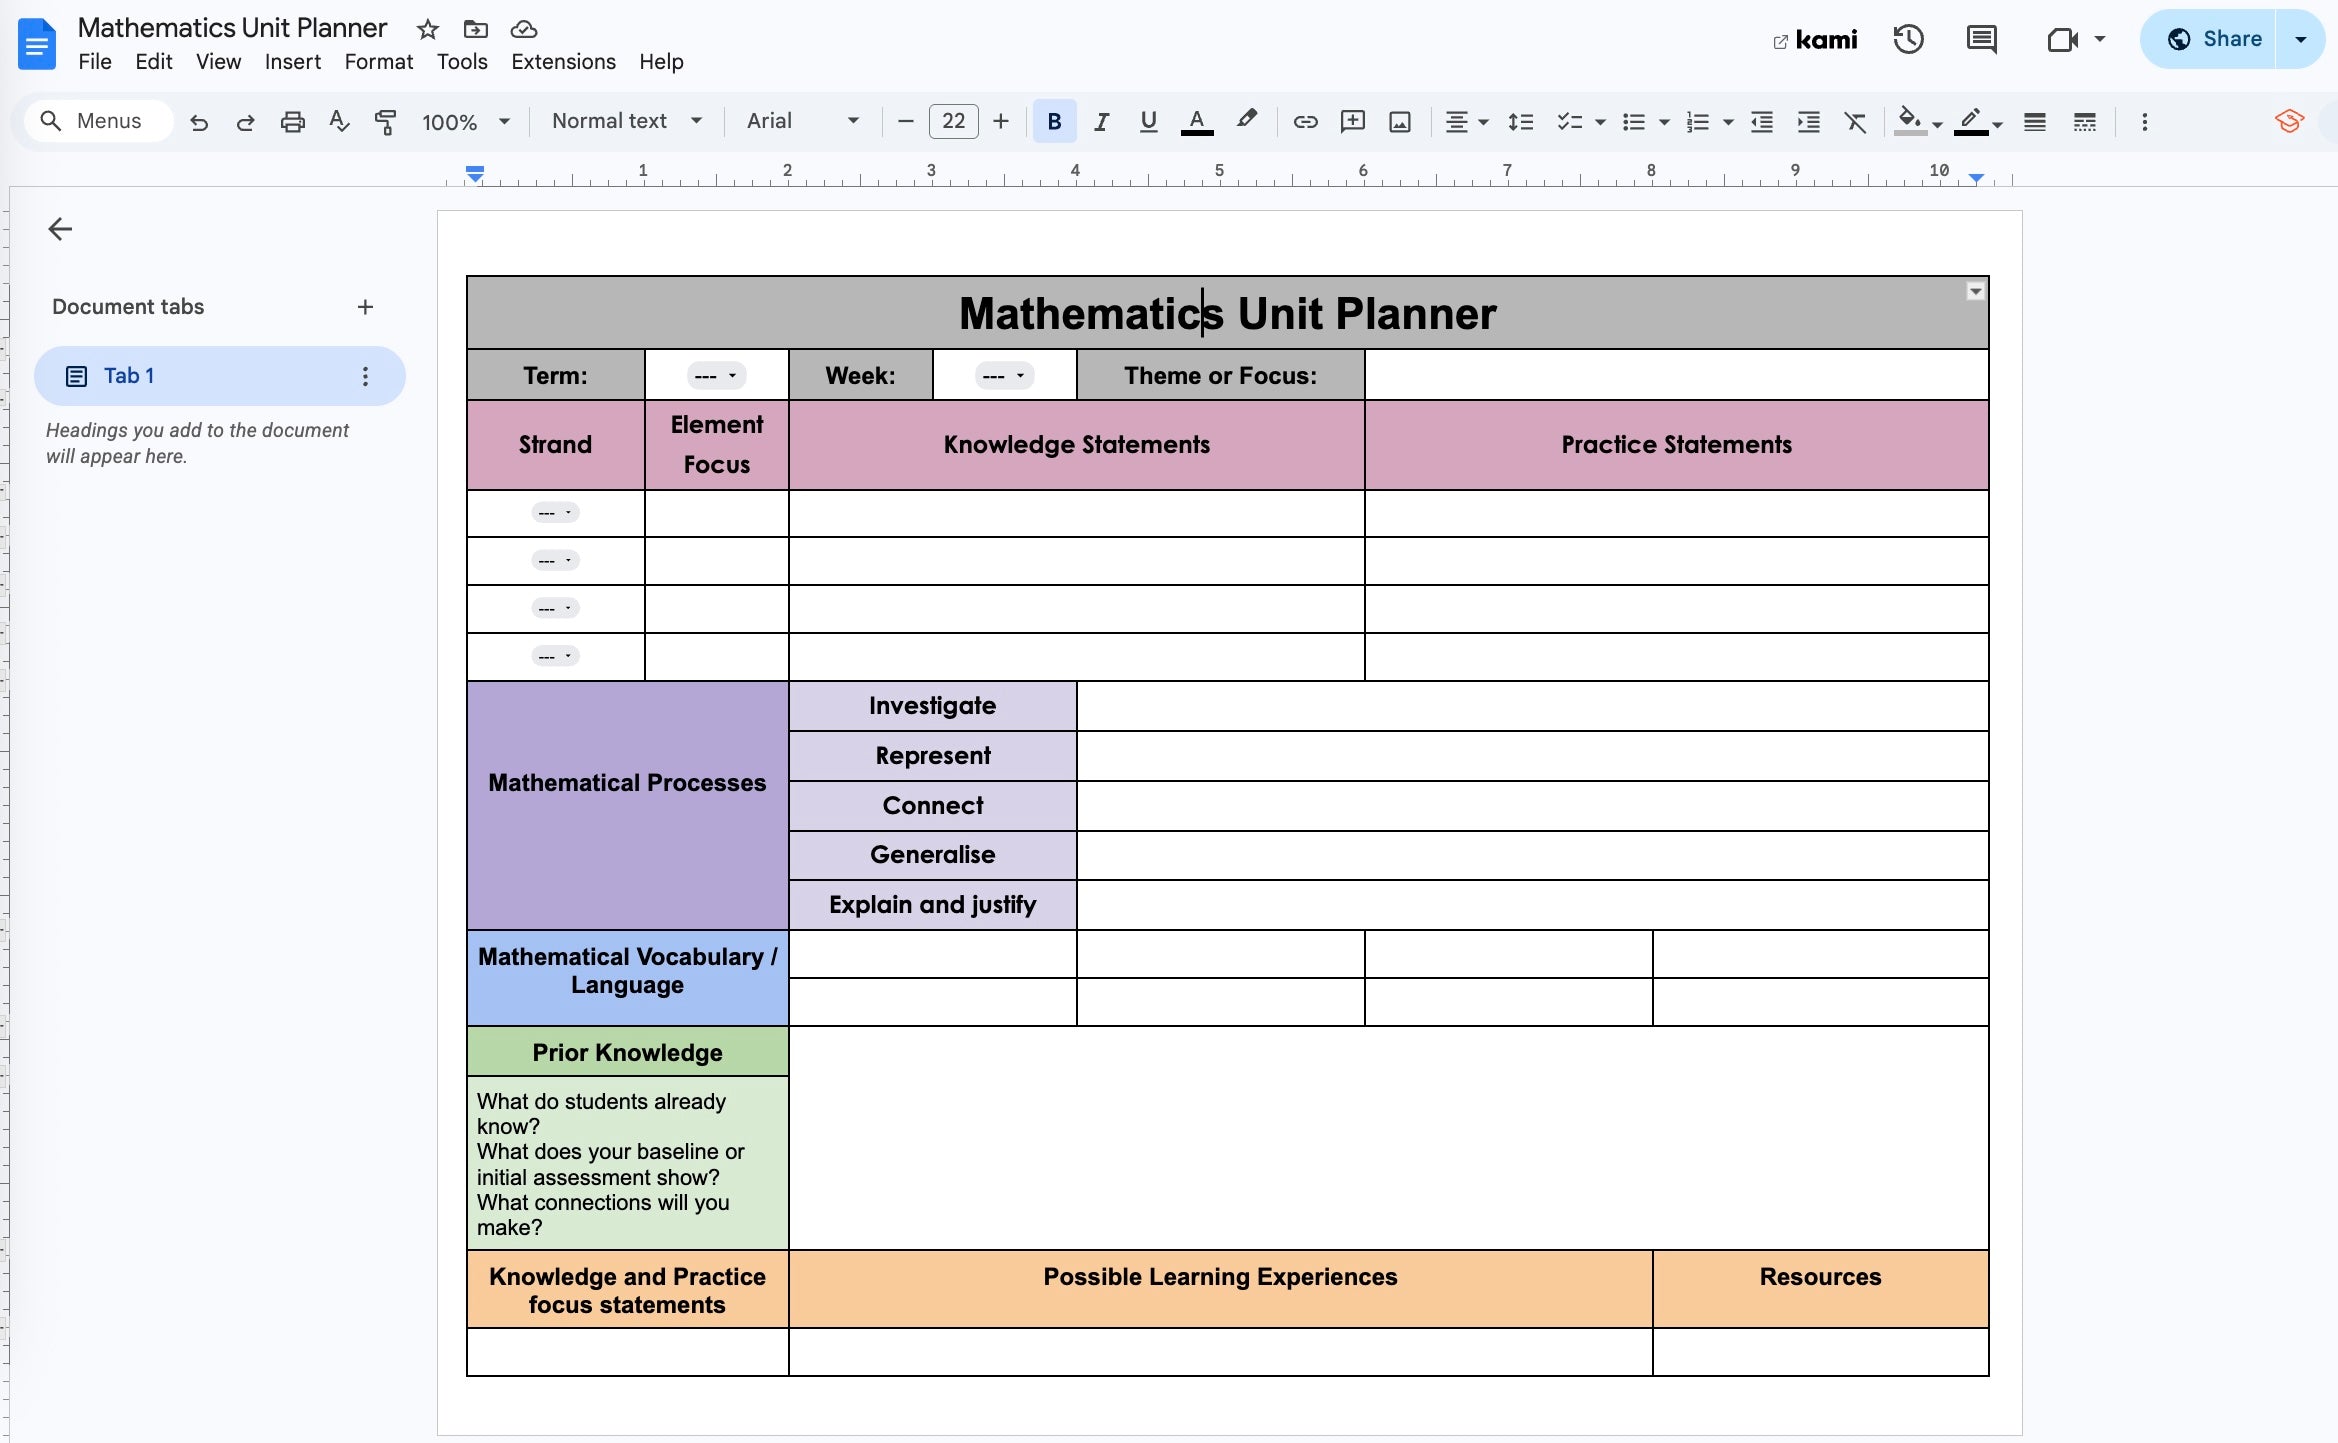Image resolution: width=2338 pixels, height=1443 pixels.
Task: Increase font size with plus button
Action: click(x=1001, y=122)
